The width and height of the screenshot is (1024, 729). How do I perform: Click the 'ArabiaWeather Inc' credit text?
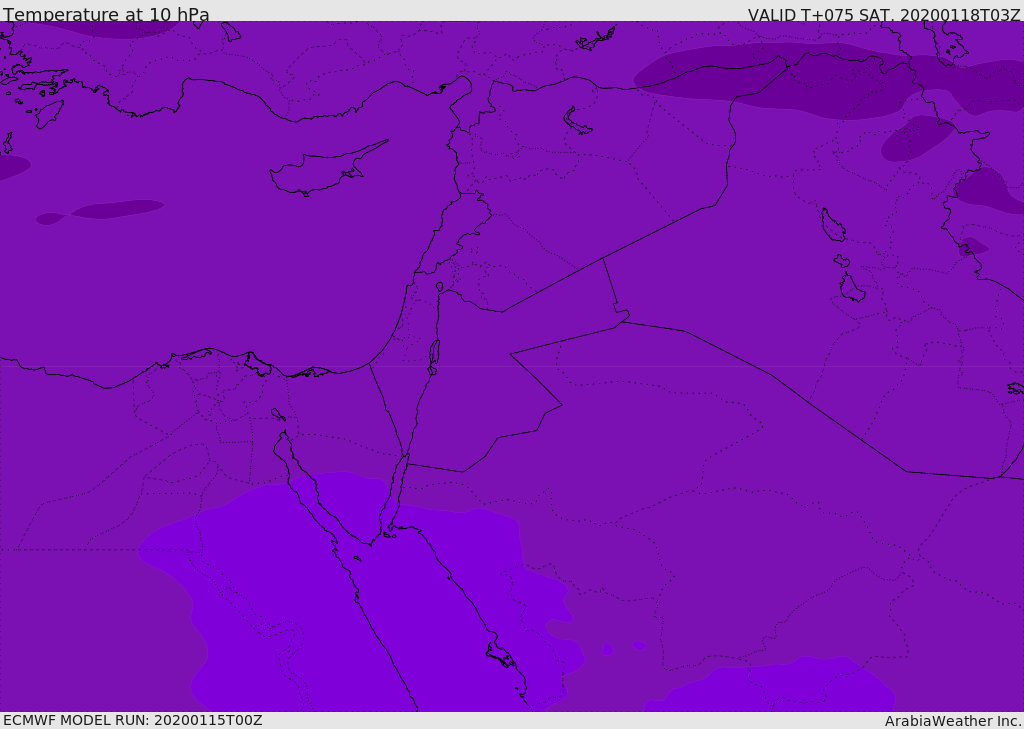[952, 721]
